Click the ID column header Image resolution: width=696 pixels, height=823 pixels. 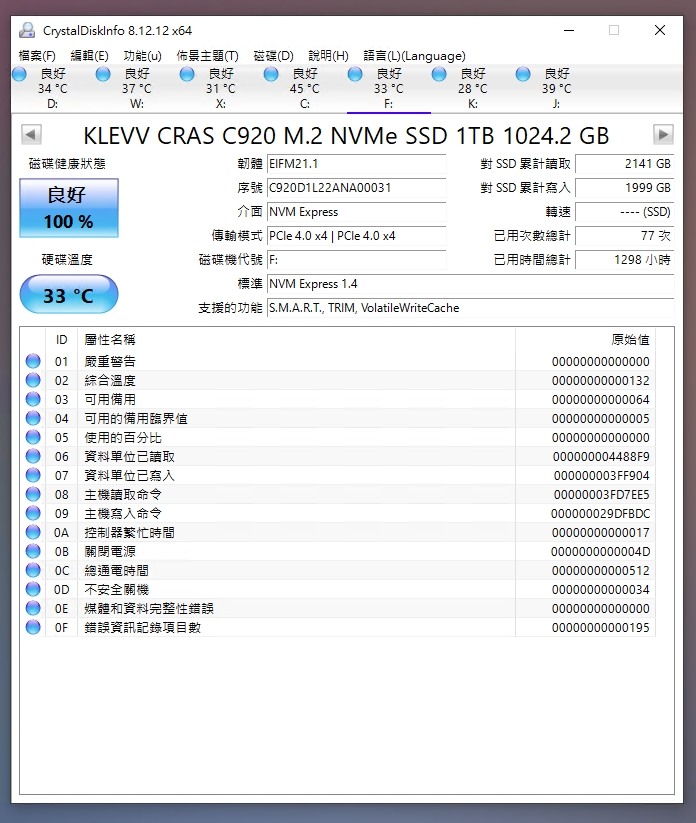coord(61,340)
